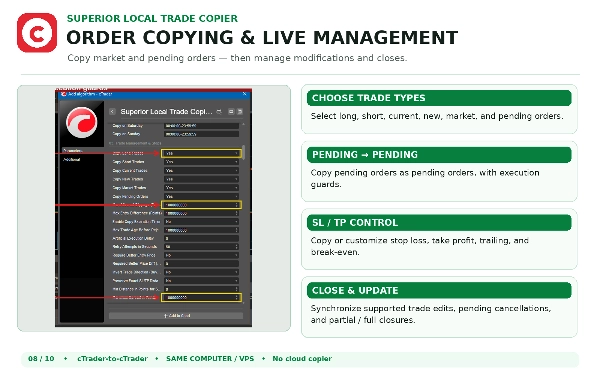This screenshot has width=600, height=375.
Task: Click the 'SAME COMPUTER / VPS' footer text
Action: pyautogui.click(x=210, y=359)
